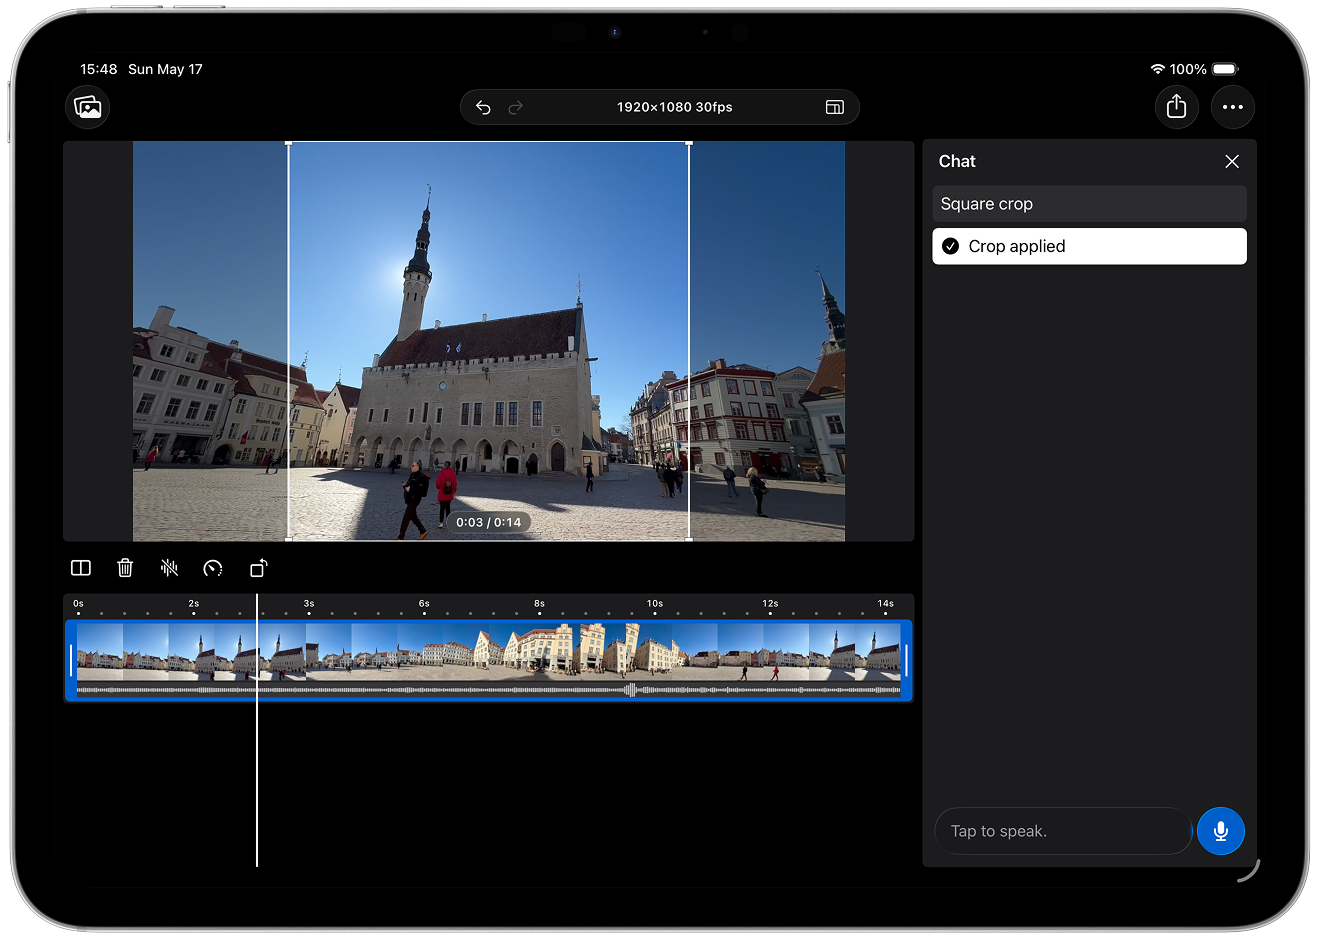
Task: Tap the share export icon
Action: point(1177,107)
